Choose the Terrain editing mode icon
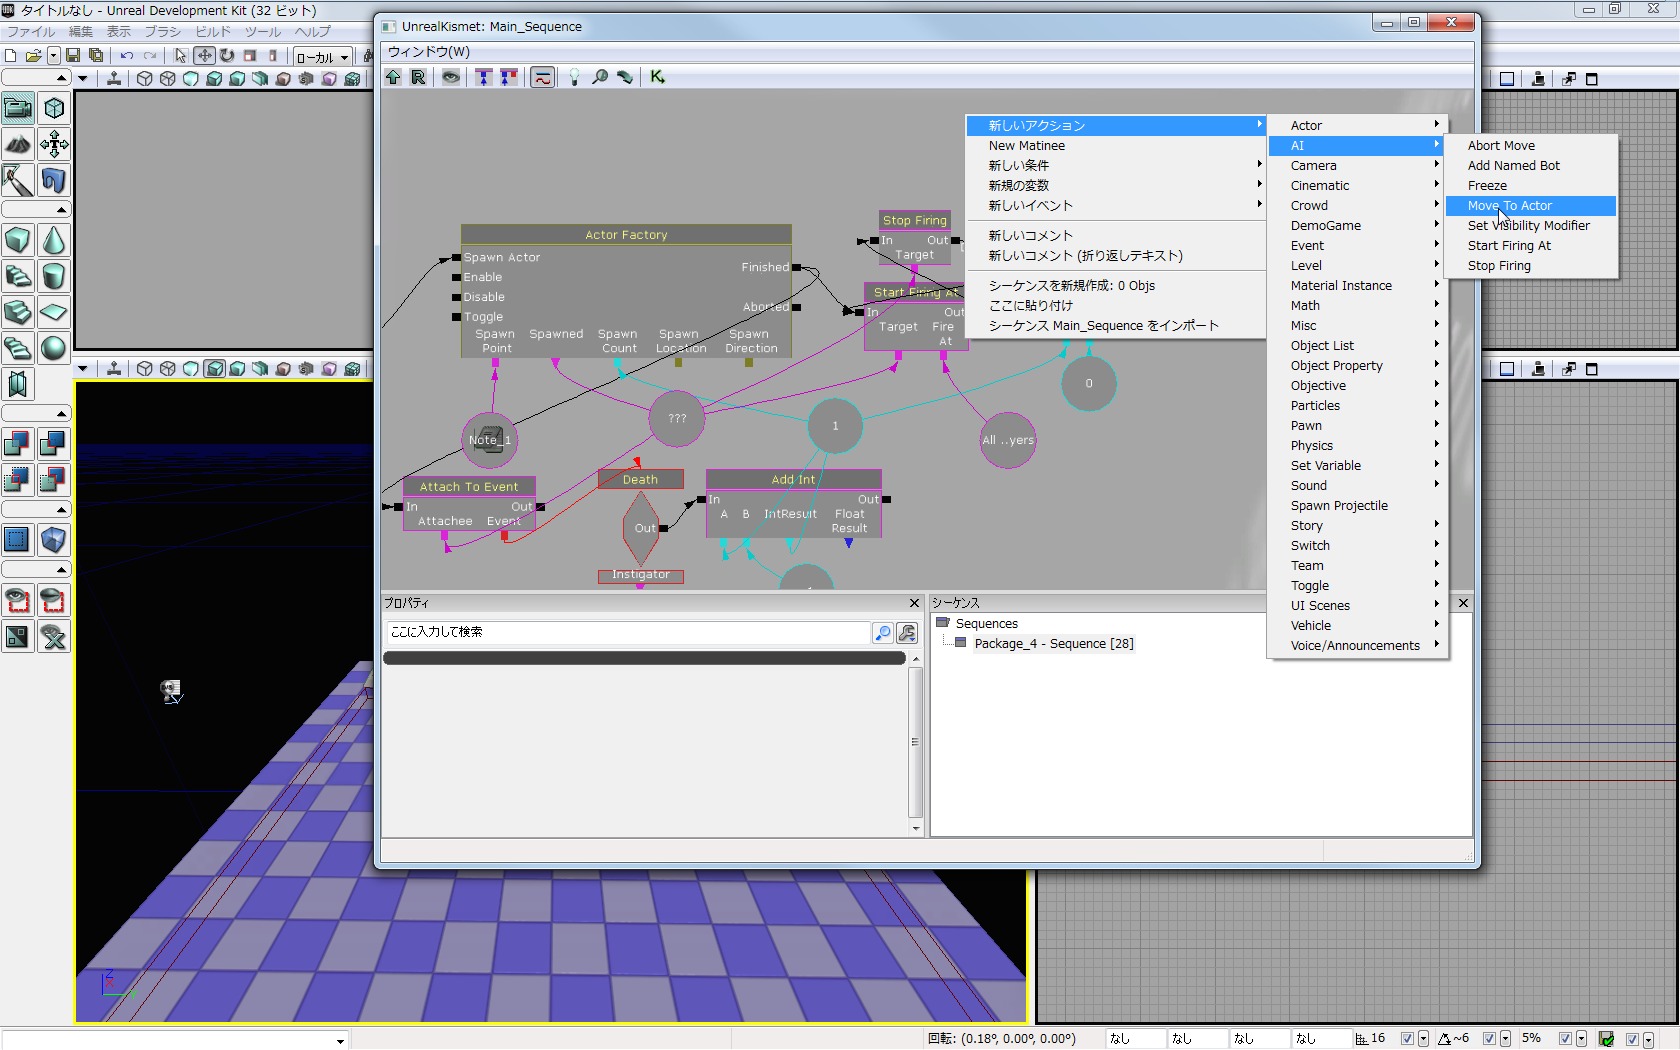Image resolution: width=1680 pixels, height=1050 pixels. 18,144
